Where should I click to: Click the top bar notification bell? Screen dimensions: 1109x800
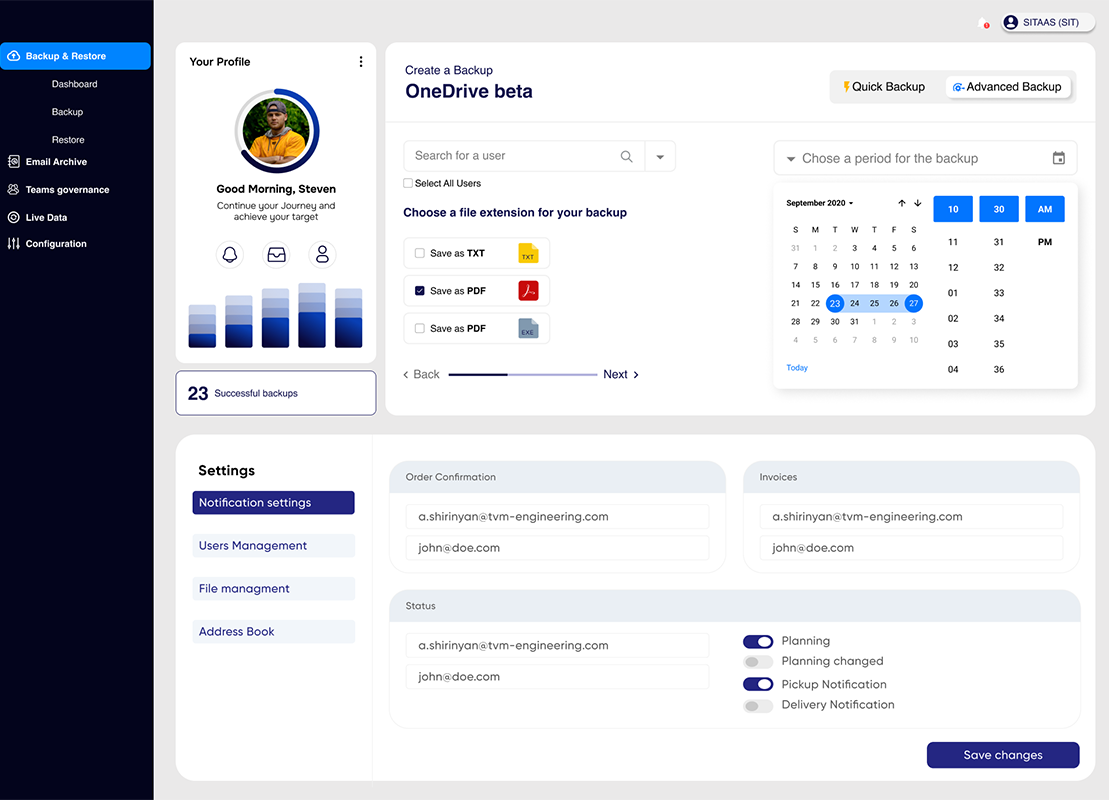(984, 23)
